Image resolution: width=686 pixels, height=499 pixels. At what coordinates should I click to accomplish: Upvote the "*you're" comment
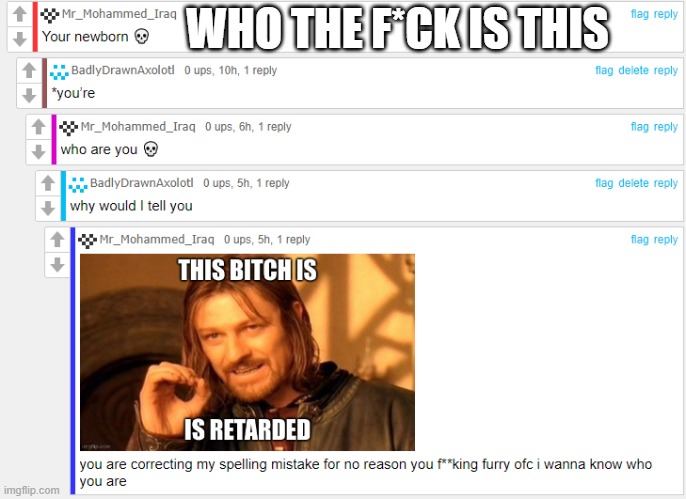[x=29, y=70]
